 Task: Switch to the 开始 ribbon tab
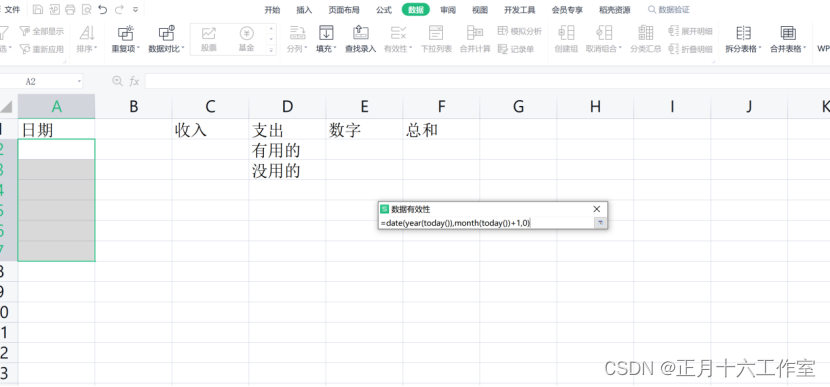point(272,10)
